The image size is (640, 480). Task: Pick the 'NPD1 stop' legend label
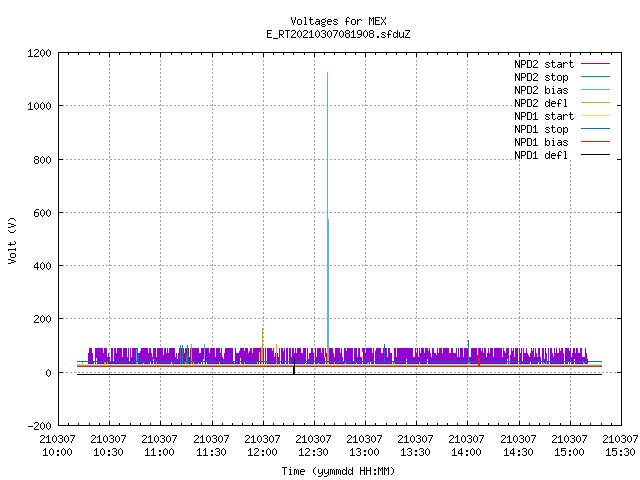coord(541,129)
